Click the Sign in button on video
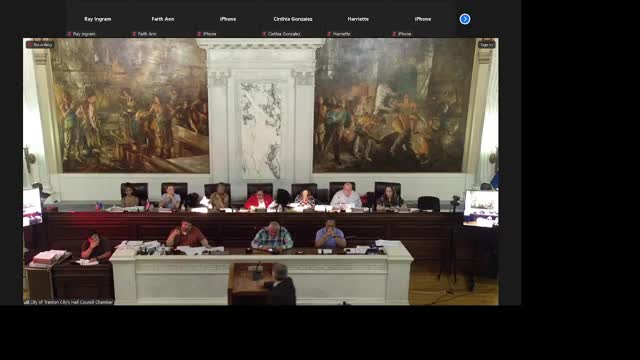 487,44
